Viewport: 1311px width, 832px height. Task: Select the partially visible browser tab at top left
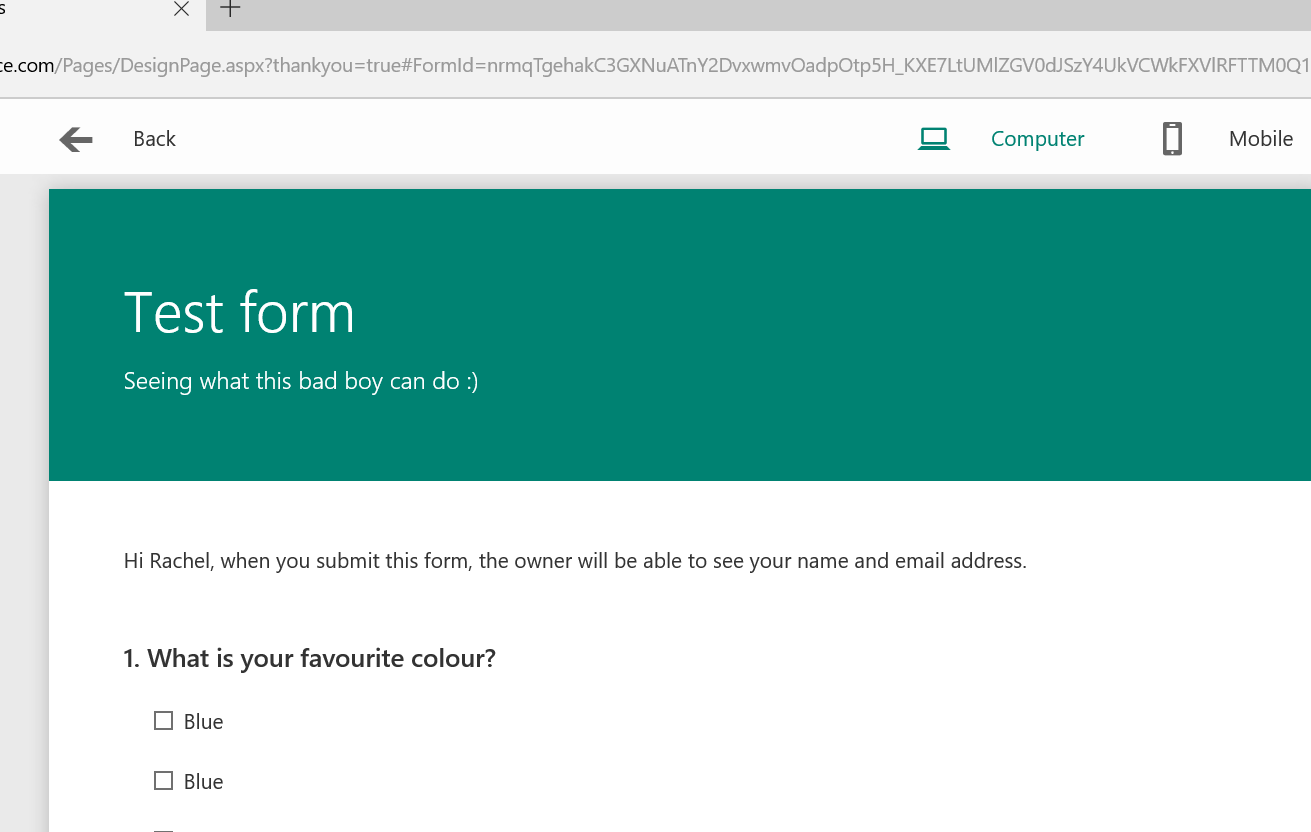coord(80,12)
